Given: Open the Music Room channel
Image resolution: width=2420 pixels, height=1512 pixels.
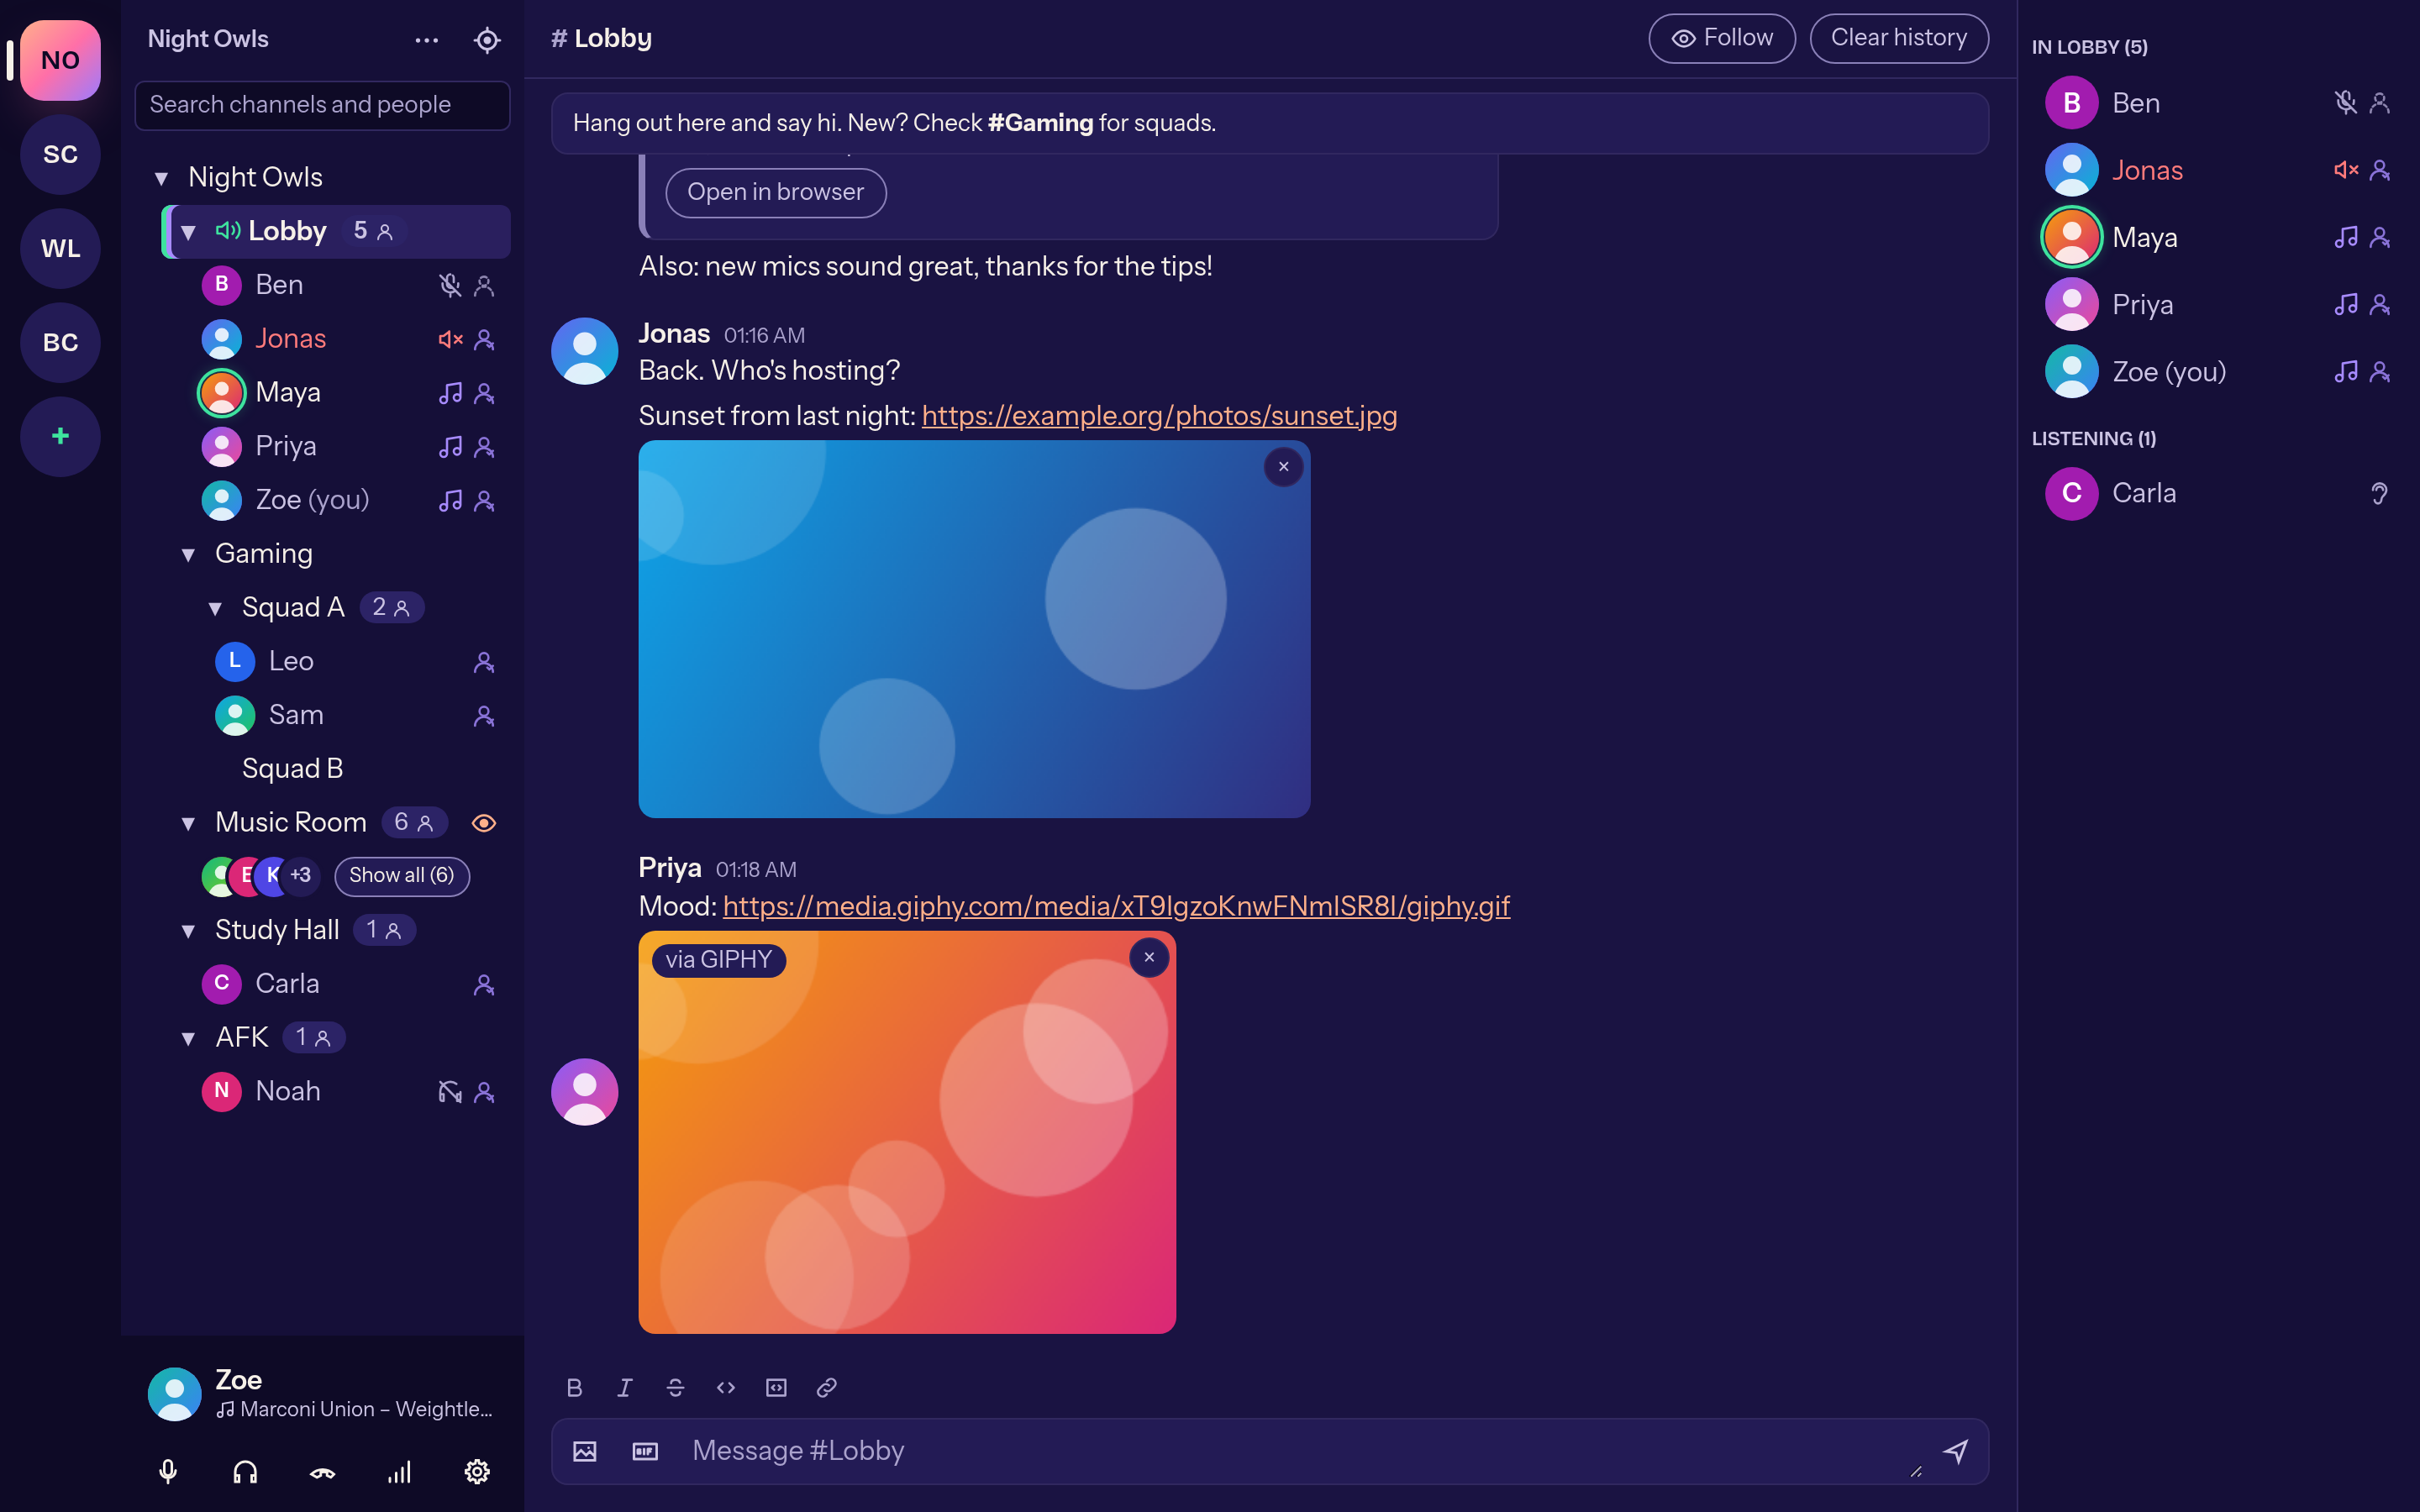Looking at the screenshot, I should click(336, 822).
